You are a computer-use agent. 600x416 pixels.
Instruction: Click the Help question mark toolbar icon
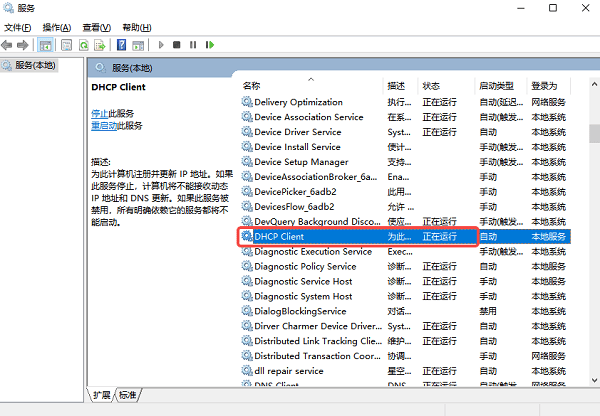click(x=121, y=45)
